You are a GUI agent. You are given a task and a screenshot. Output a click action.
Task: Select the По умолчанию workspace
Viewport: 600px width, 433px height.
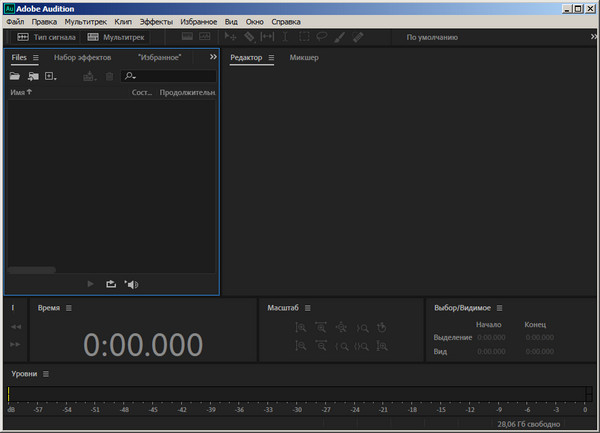(432, 37)
